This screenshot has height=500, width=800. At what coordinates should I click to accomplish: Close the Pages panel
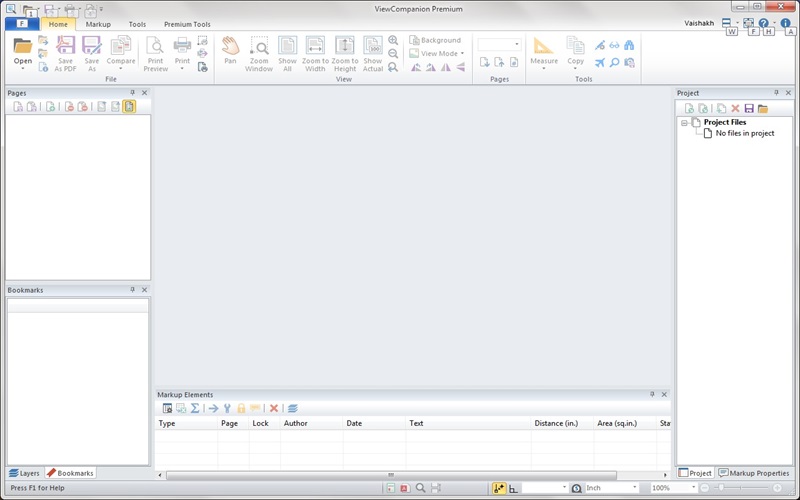(144, 93)
